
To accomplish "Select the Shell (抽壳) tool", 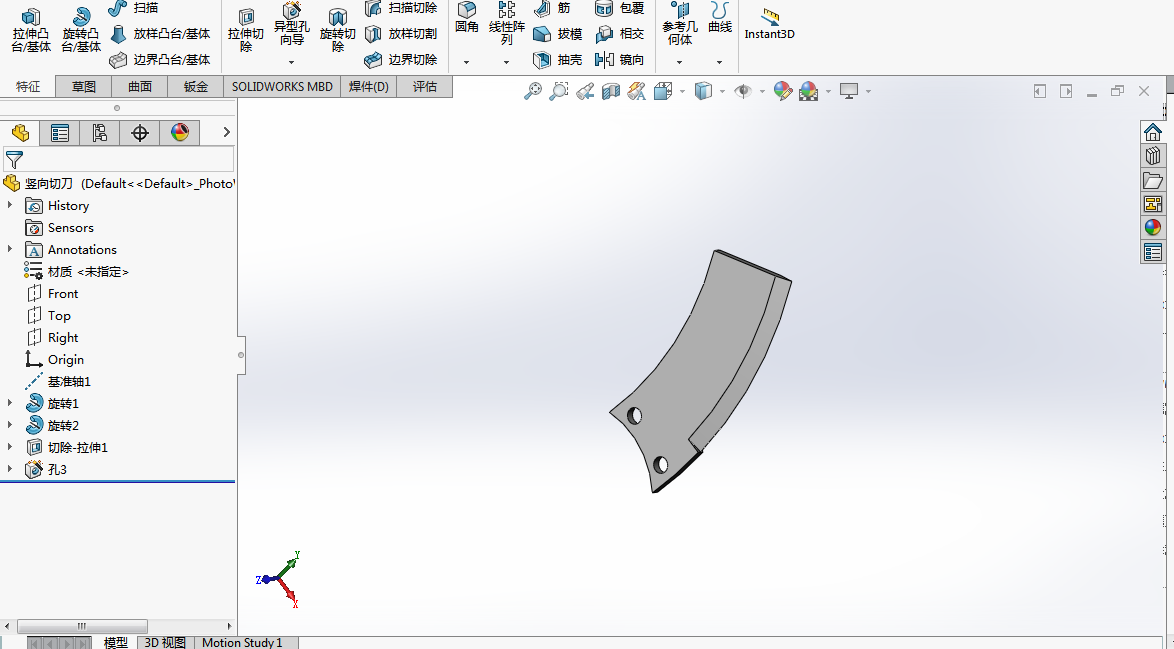I will click(x=558, y=60).
